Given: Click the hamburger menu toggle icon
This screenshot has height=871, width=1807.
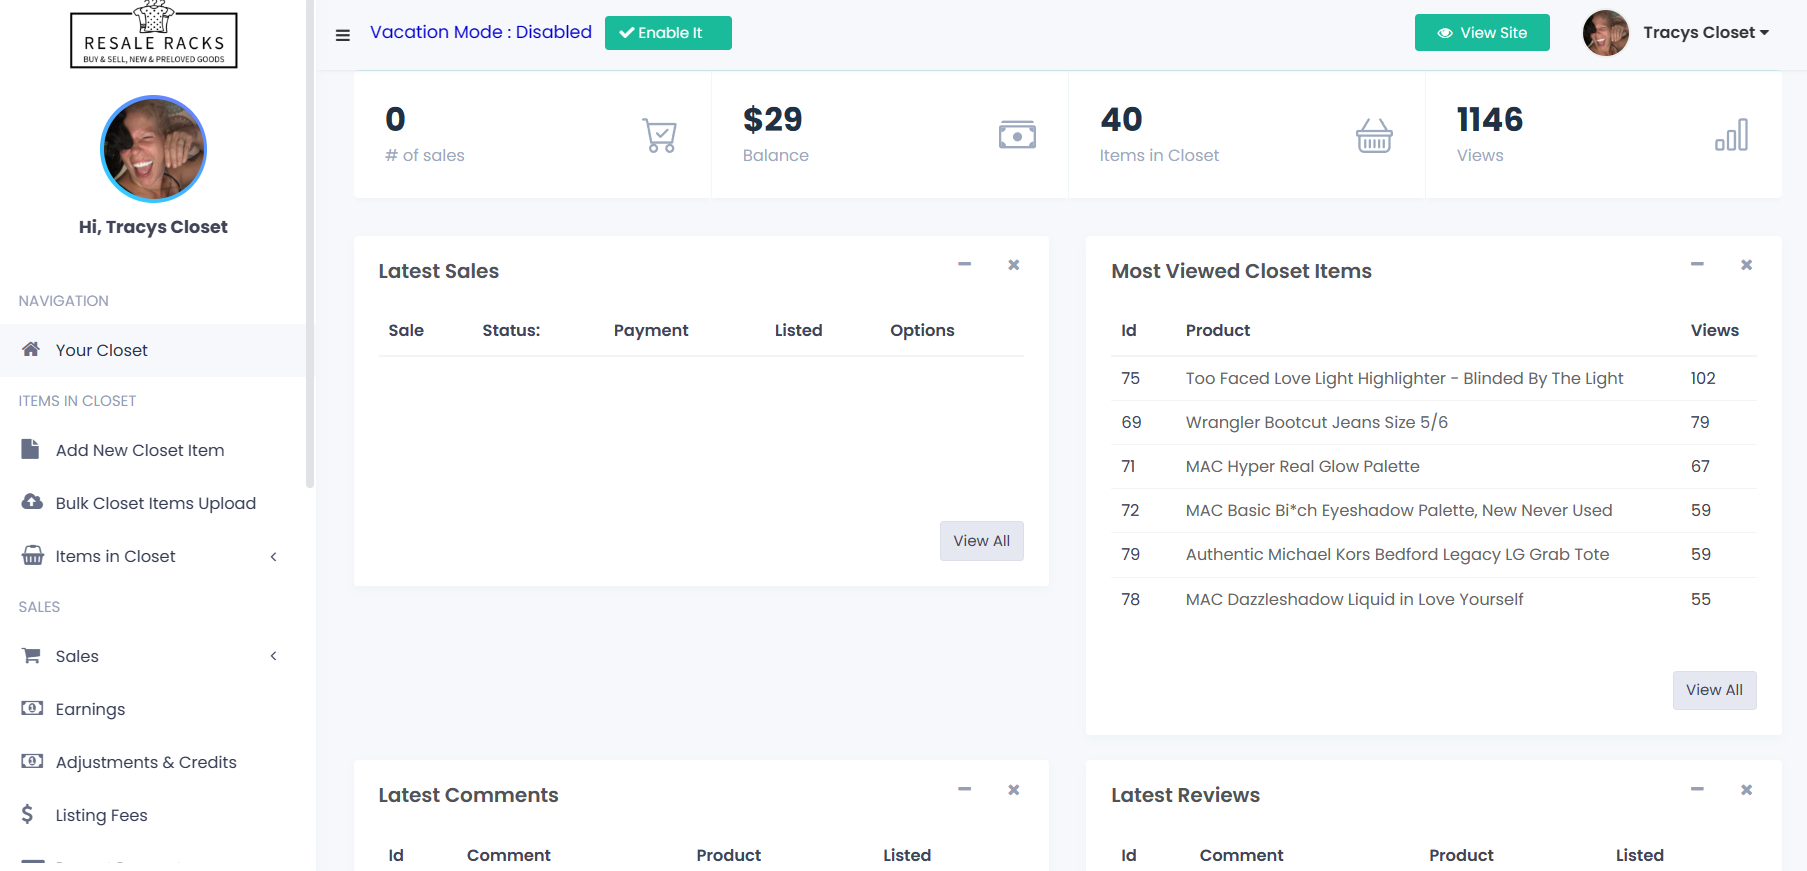Looking at the screenshot, I should pyautogui.click(x=343, y=35).
